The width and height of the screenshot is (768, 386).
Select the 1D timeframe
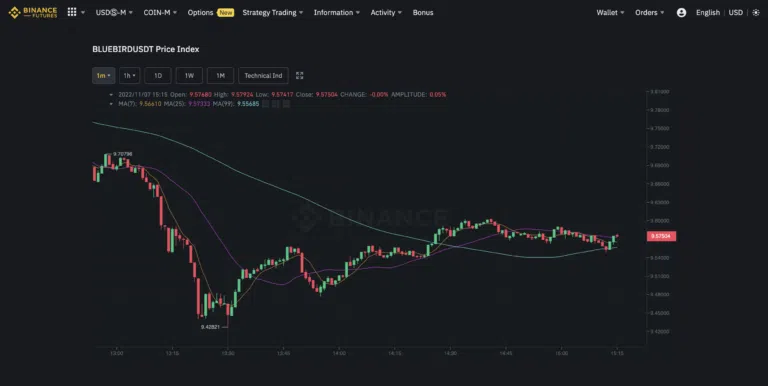click(x=158, y=75)
